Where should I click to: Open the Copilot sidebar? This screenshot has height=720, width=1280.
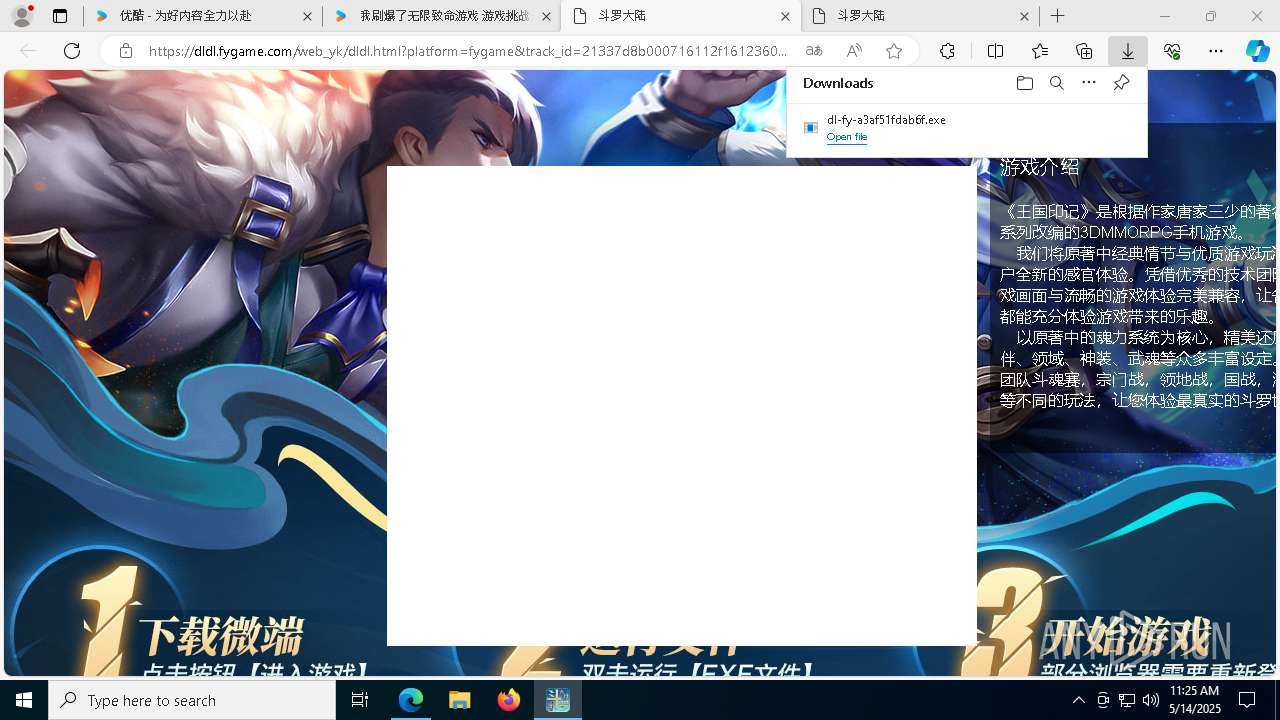(1257, 51)
